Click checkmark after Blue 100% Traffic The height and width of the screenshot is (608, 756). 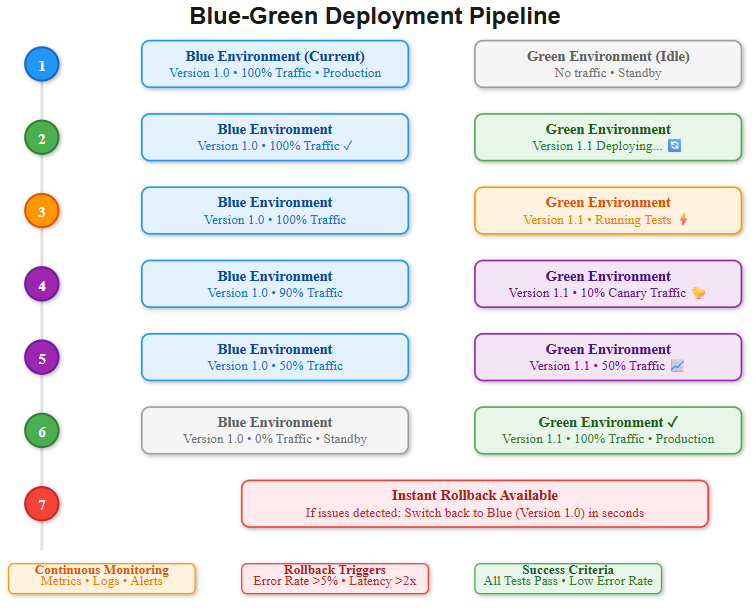(x=348, y=146)
